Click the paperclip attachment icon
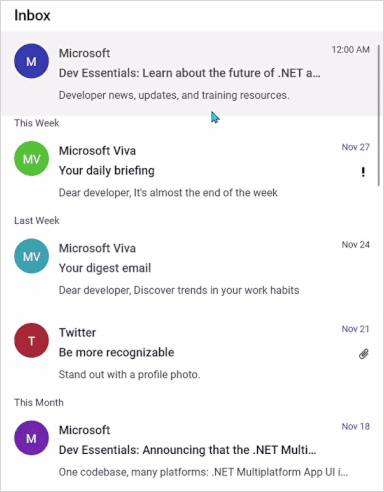Screen dimensions: 384x492 point(364,354)
